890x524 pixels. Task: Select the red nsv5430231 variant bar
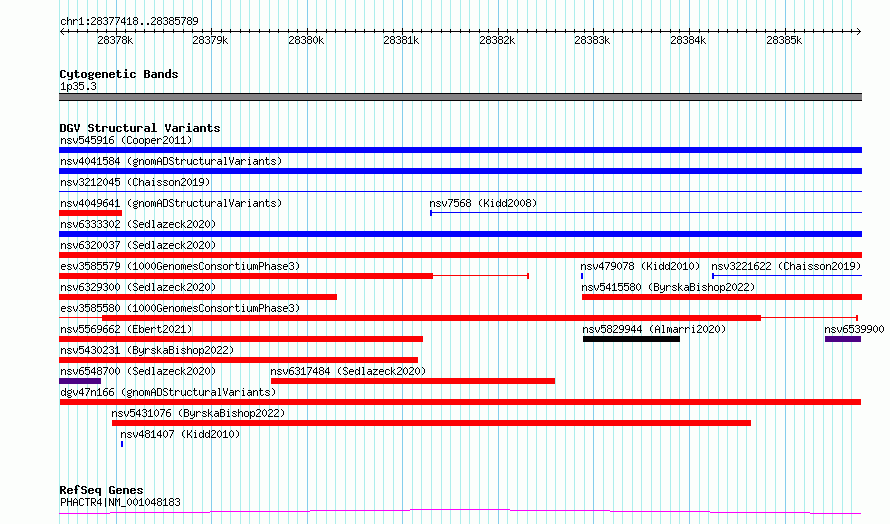[238, 360]
